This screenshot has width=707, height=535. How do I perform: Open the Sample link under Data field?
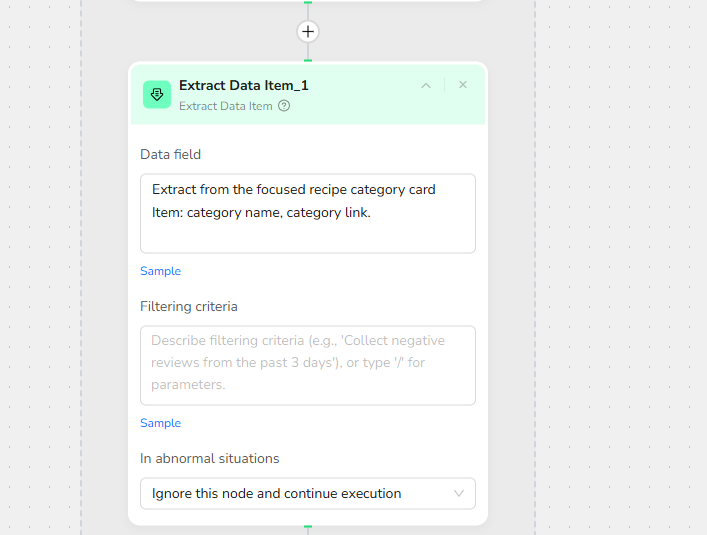point(160,271)
